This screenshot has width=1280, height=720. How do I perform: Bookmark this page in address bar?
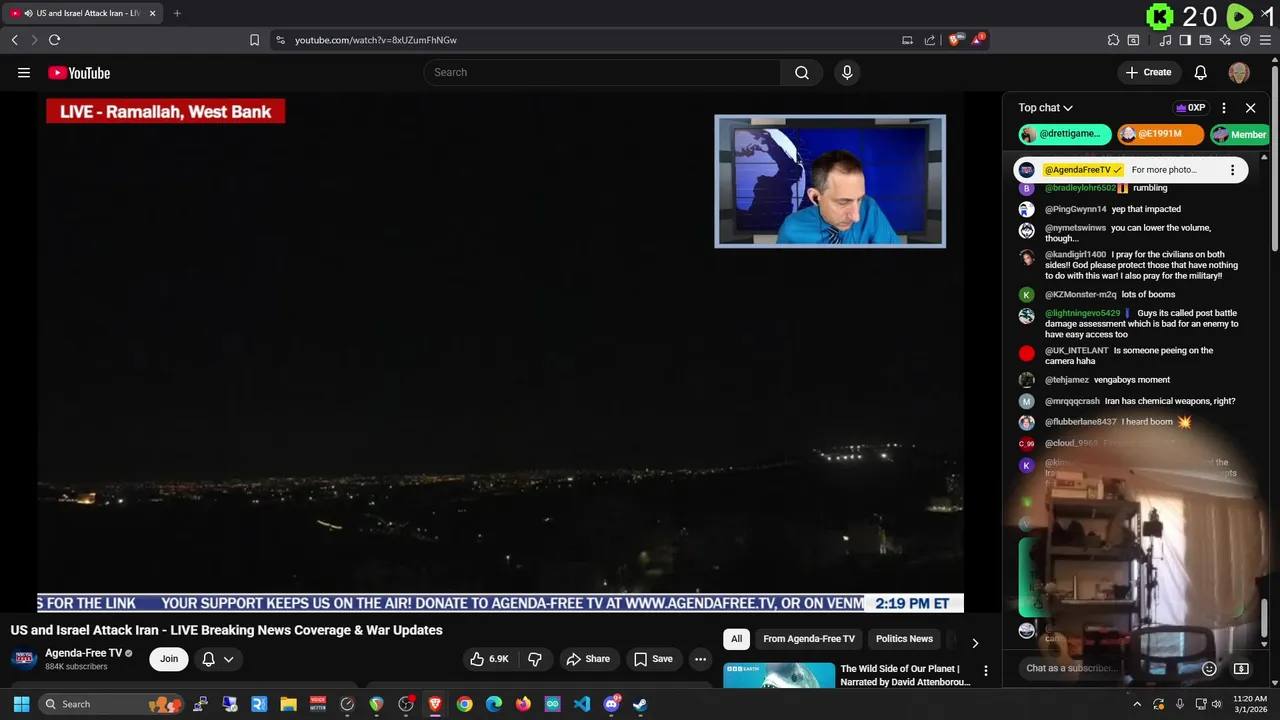click(254, 40)
